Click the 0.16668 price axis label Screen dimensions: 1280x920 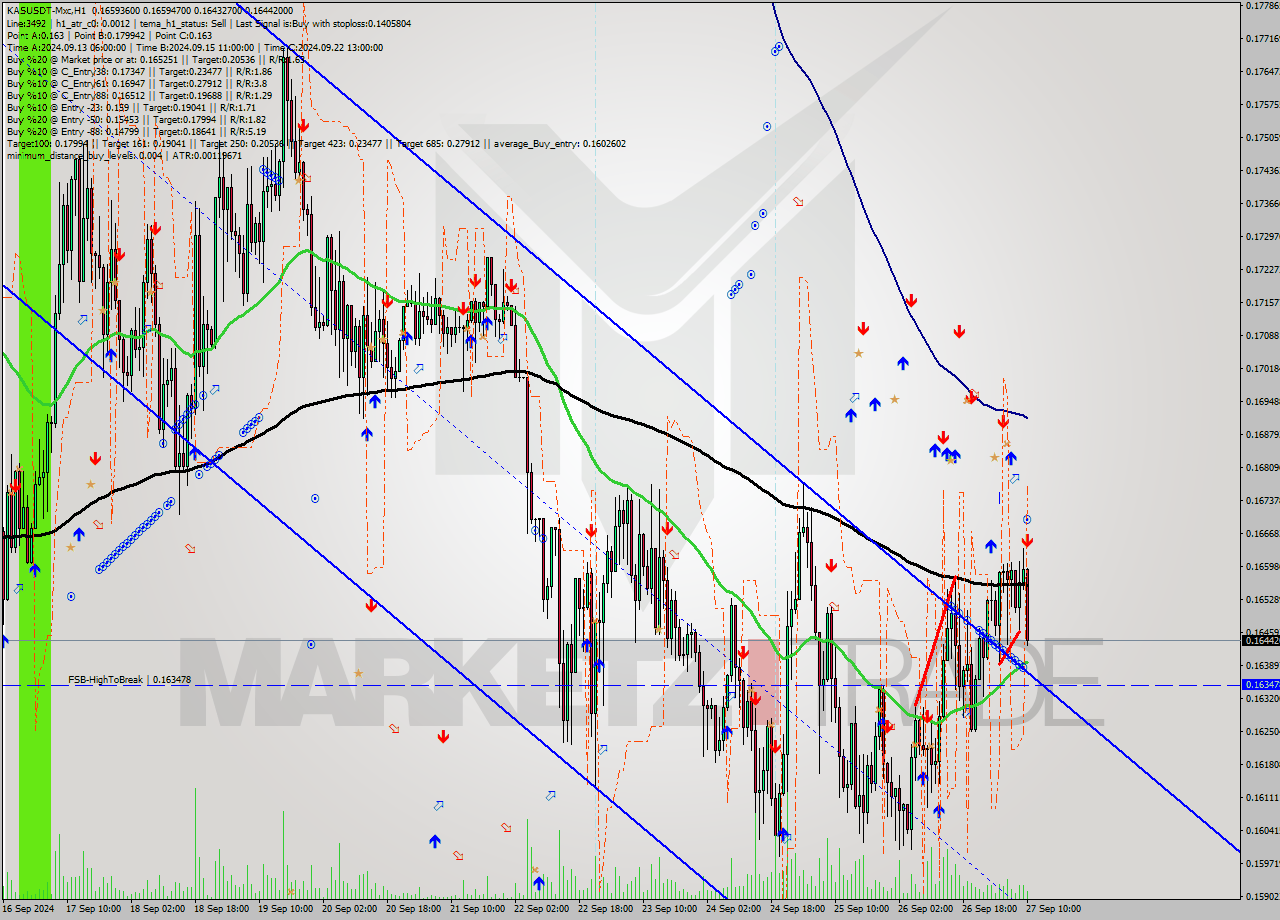pos(1262,533)
